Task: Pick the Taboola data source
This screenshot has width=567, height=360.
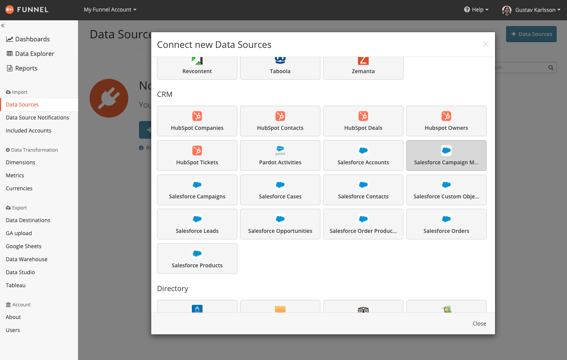Action: [280, 68]
